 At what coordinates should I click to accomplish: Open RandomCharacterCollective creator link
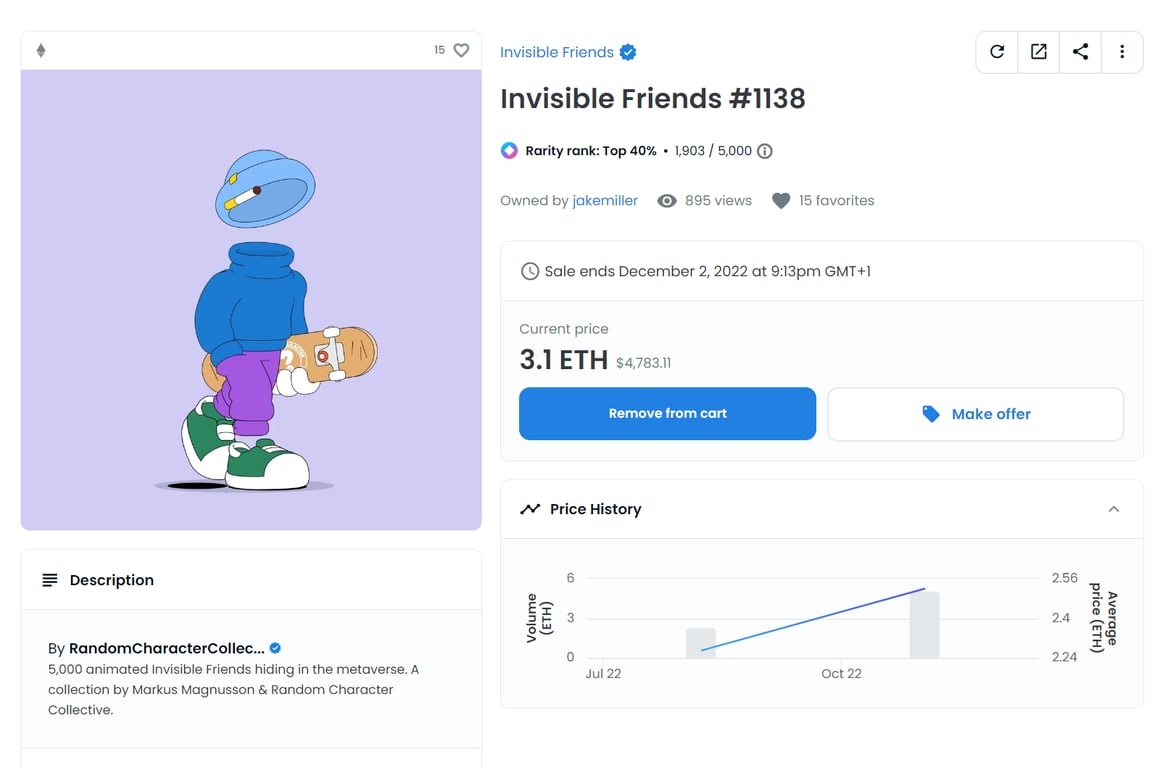(166, 648)
